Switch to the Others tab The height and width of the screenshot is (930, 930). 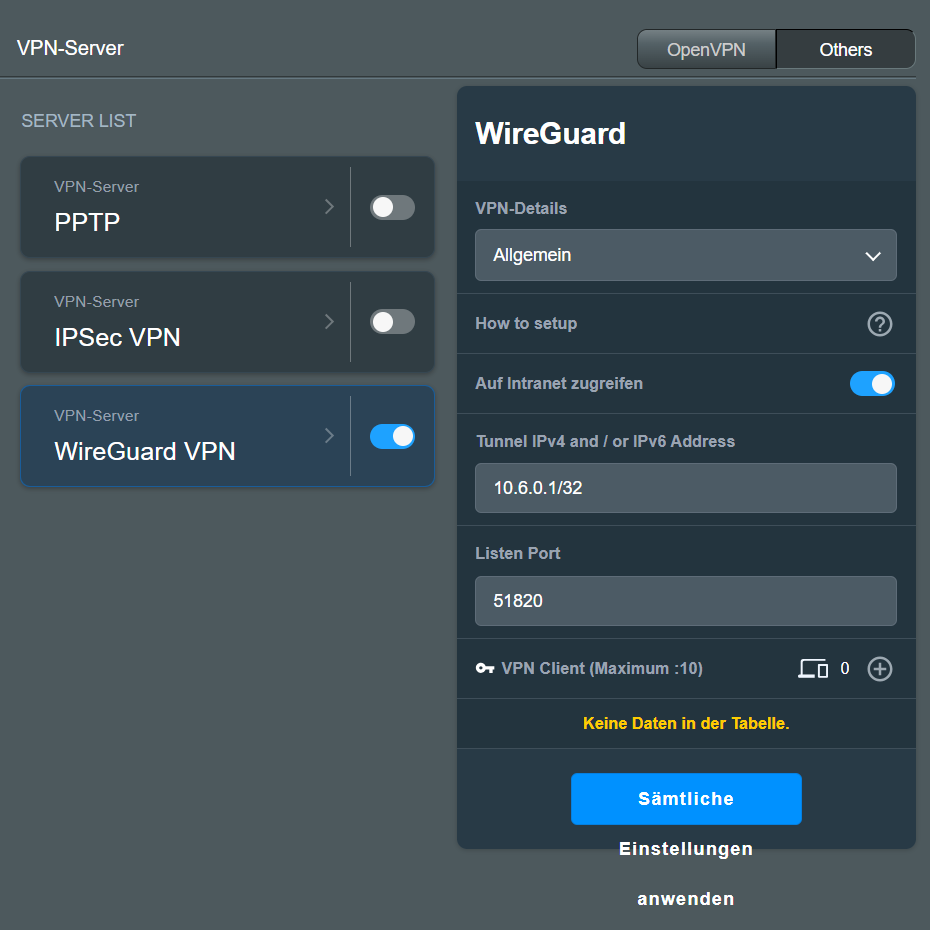click(x=845, y=50)
